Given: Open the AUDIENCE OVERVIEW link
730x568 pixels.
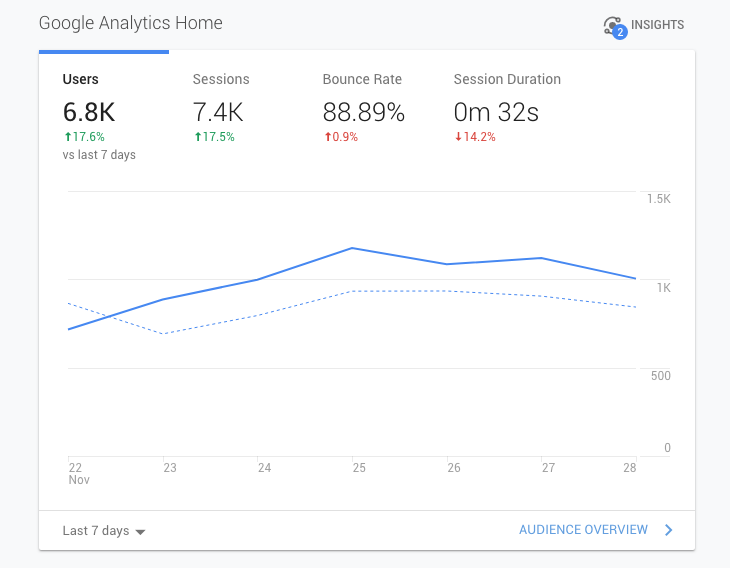Looking at the screenshot, I should [583, 530].
